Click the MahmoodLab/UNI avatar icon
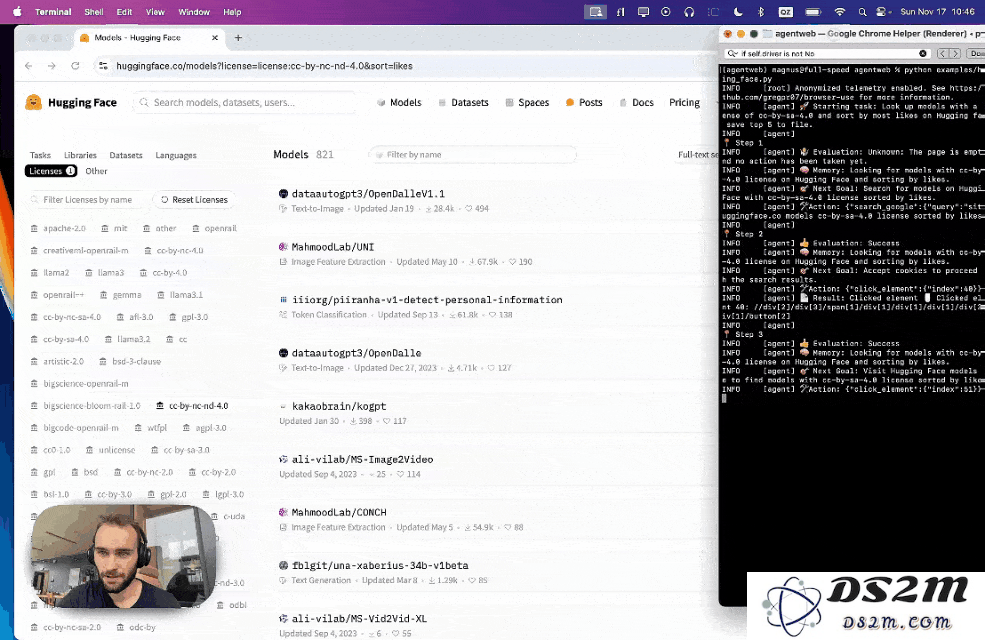Image resolution: width=985 pixels, height=640 pixels. 283,247
